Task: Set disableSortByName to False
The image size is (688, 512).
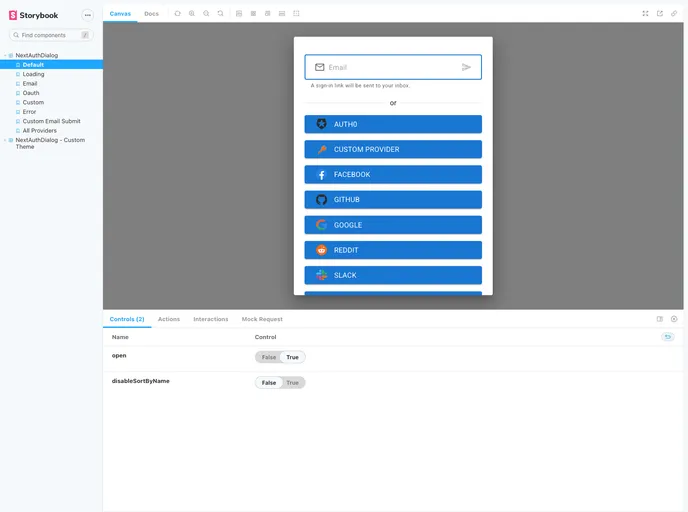Action: pos(269,383)
